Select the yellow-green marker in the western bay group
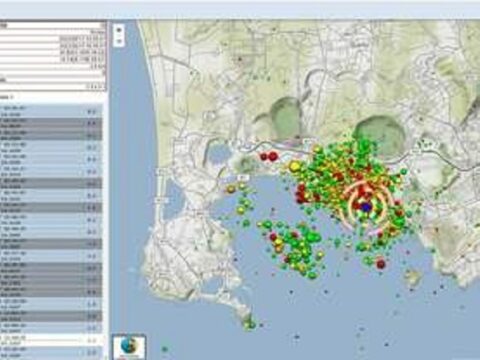The height and width of the screenshot is (360, 480). pyautogui.click(x=241, y=210)
